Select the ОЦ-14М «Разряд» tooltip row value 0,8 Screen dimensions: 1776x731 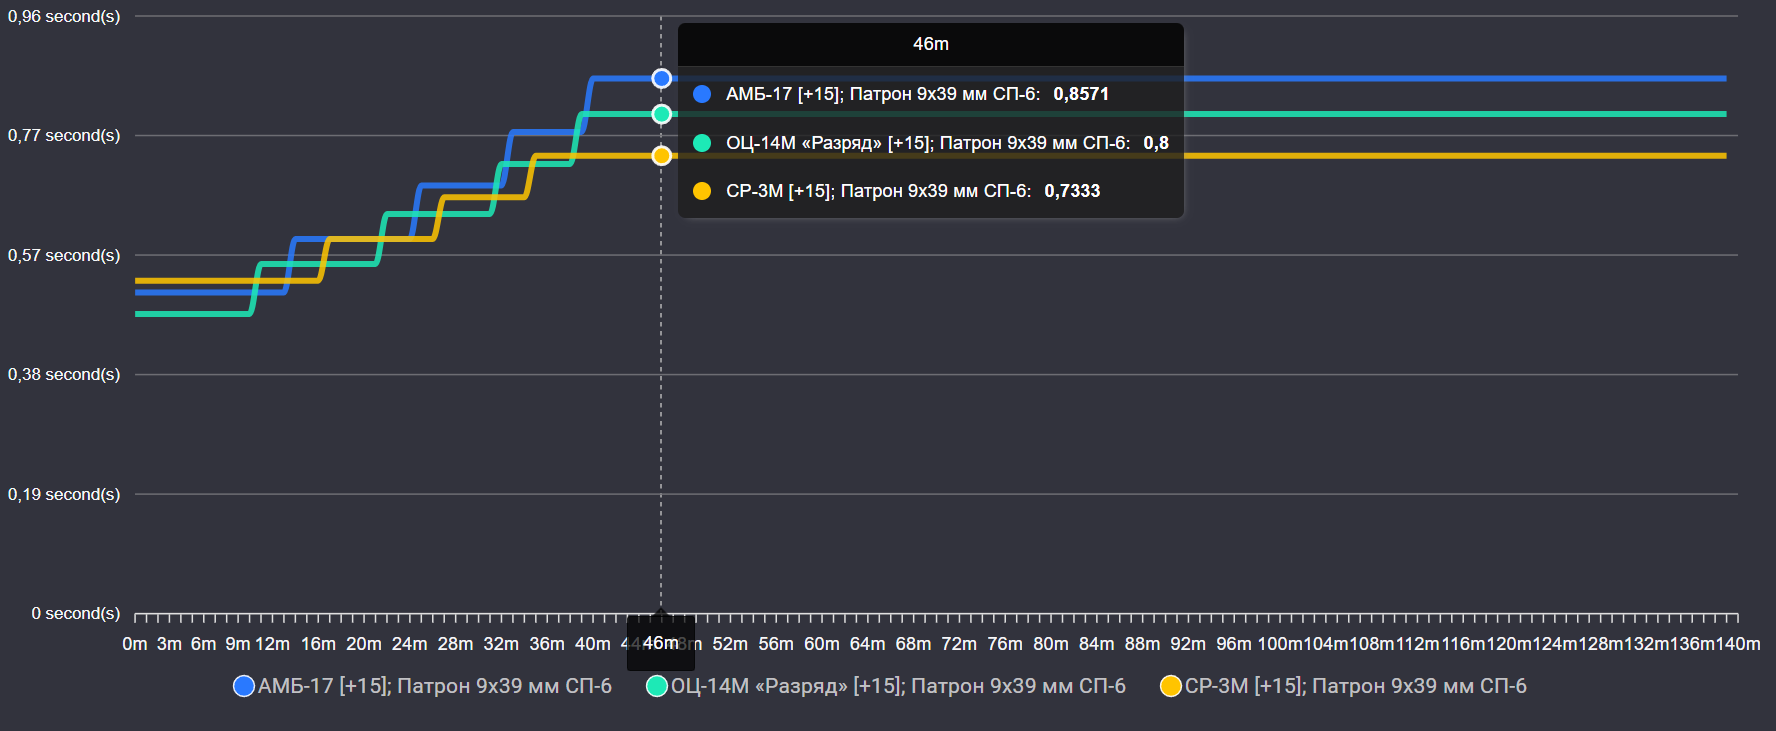click(1155, 143)
